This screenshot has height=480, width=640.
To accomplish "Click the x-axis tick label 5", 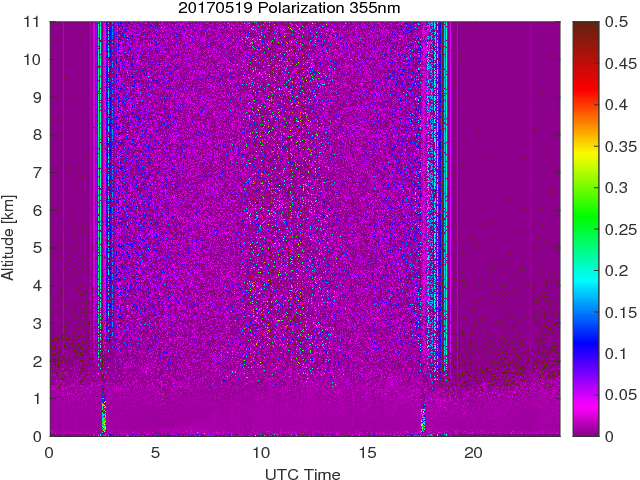I will pos(155,452).
